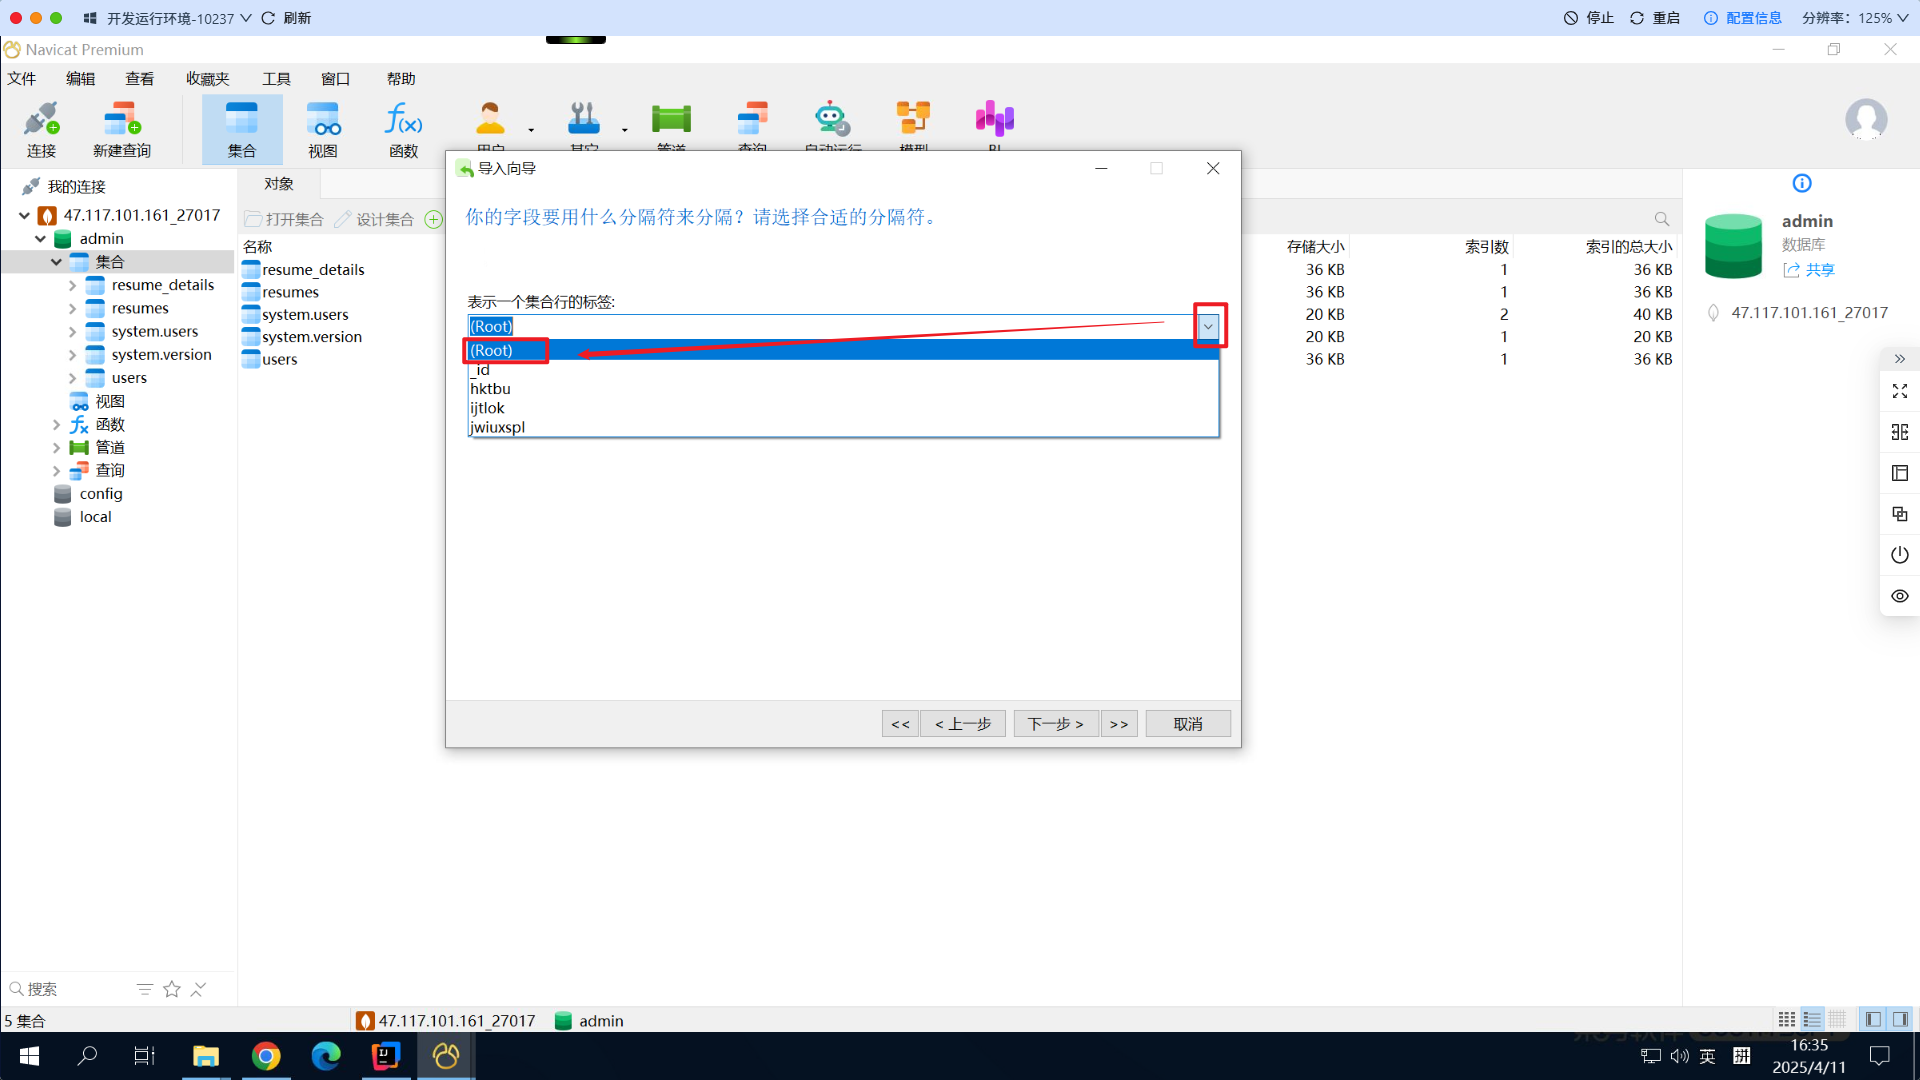Viewport: 1920px width, 1080px height.
Task: Click the power icon on right sidebar
Action: (1900, 555)
